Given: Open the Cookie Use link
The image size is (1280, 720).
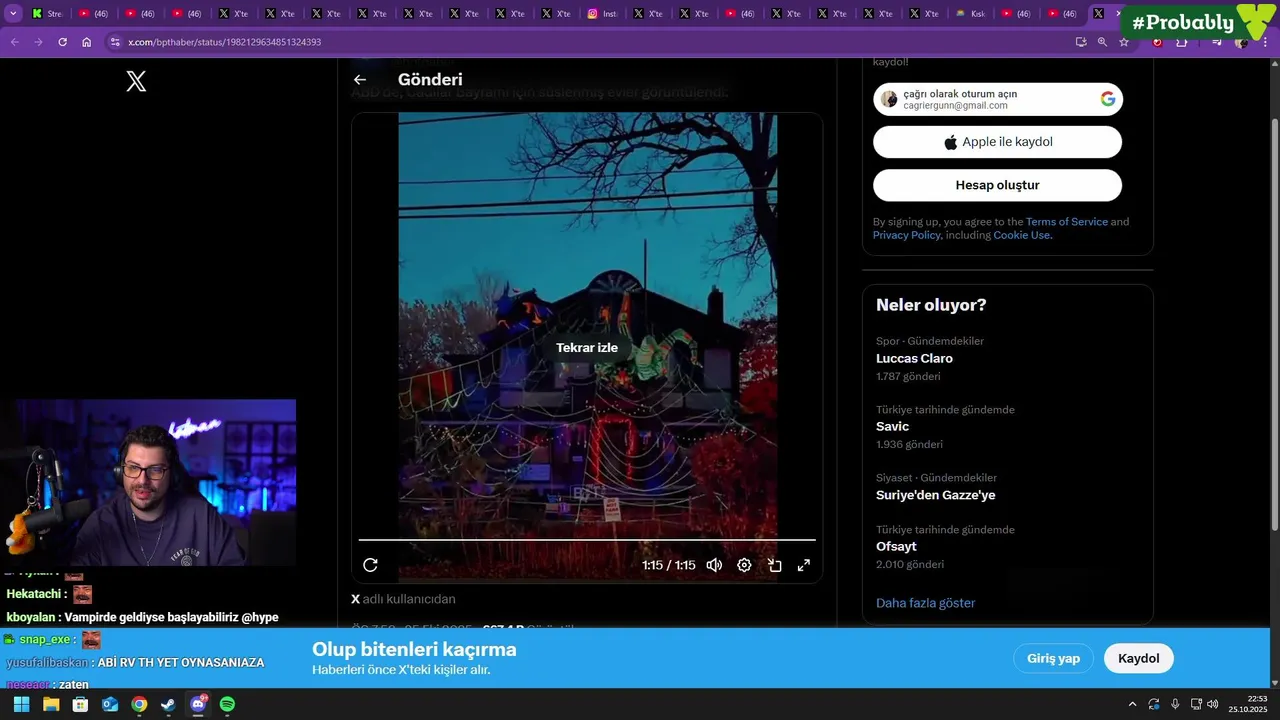Looking at the screenshot, I should point(1022,235).
